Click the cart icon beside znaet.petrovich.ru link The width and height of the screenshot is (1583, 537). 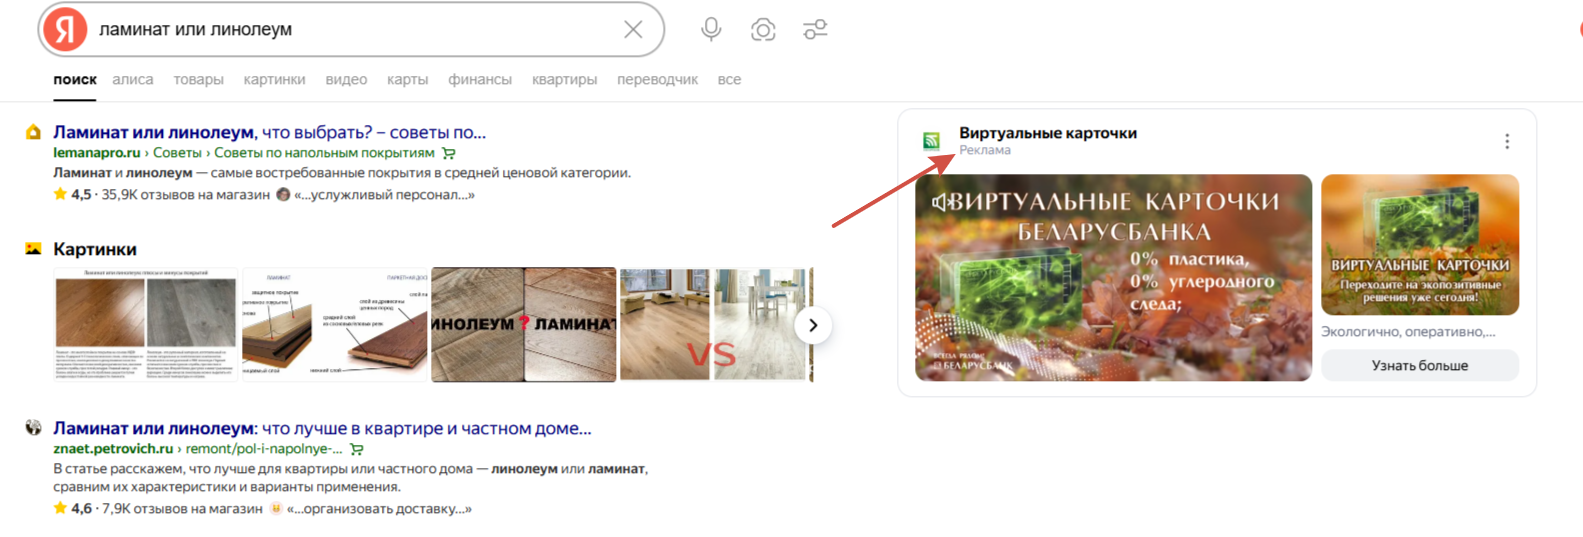357,449
